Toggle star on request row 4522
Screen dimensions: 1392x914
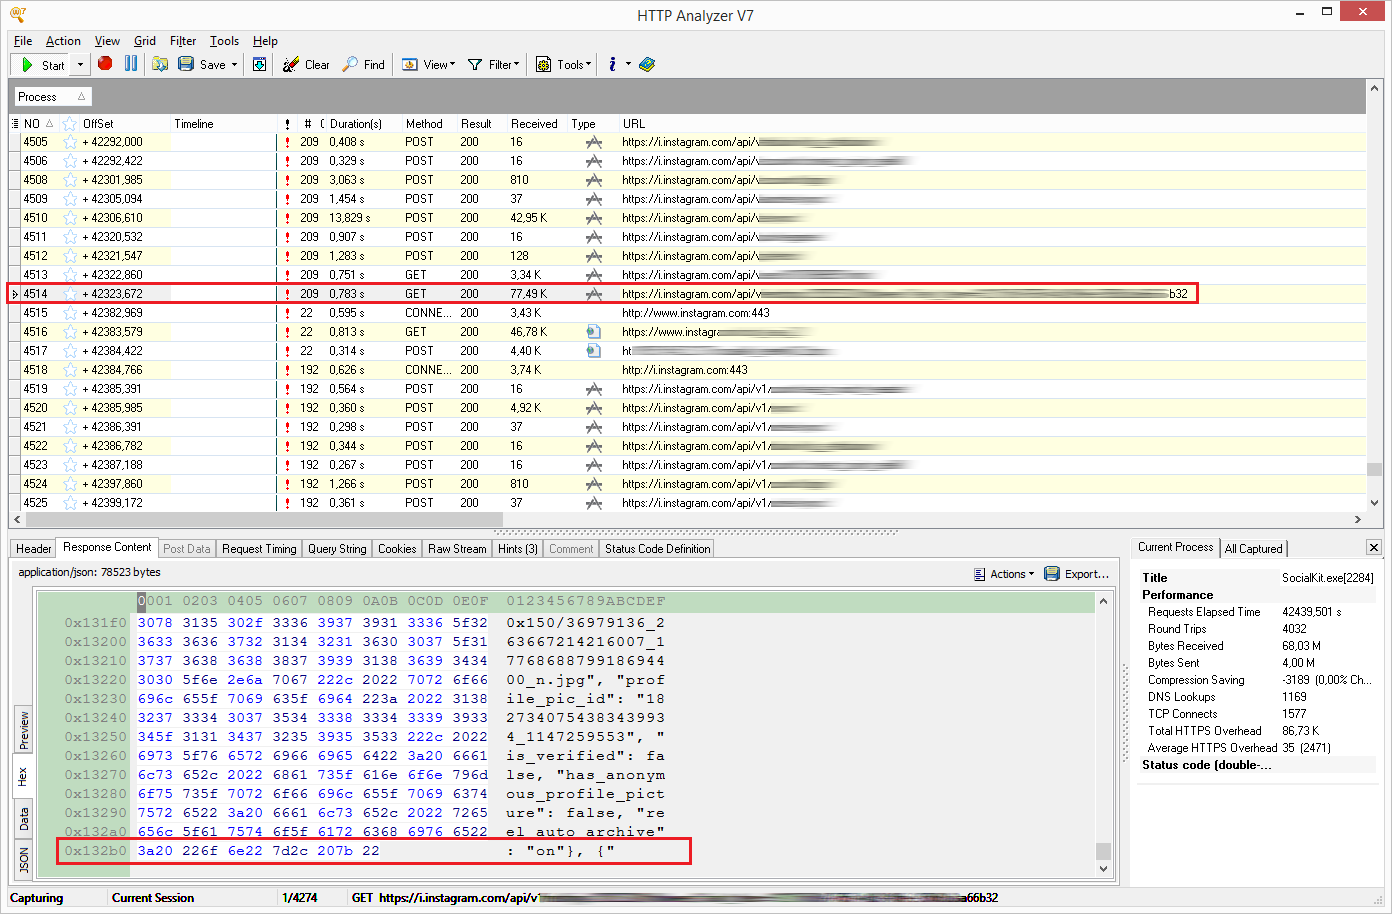pyautogui.click(x=70, y=446)
